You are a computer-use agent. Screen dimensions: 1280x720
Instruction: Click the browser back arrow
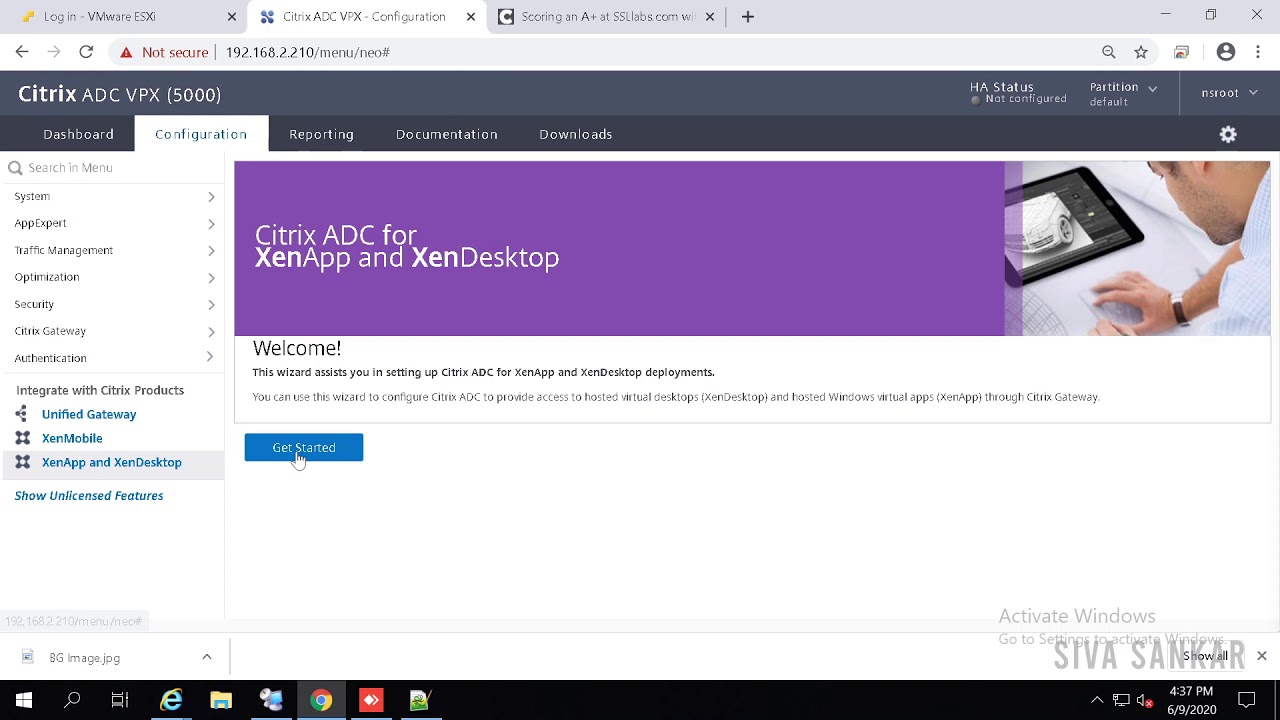22,52
